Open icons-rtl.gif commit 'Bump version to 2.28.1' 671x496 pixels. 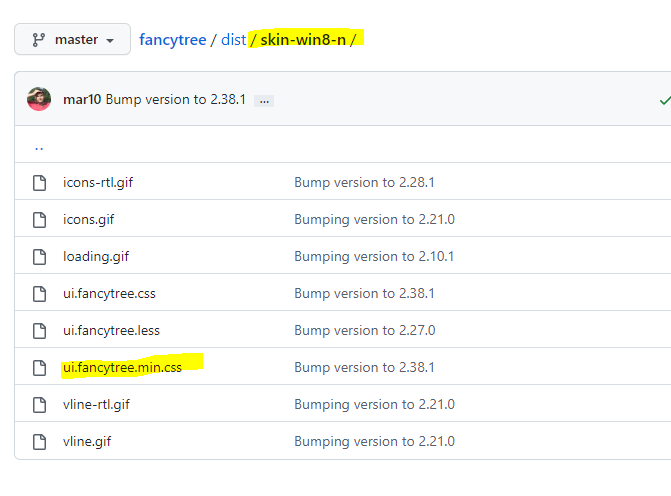coord(364,183)
